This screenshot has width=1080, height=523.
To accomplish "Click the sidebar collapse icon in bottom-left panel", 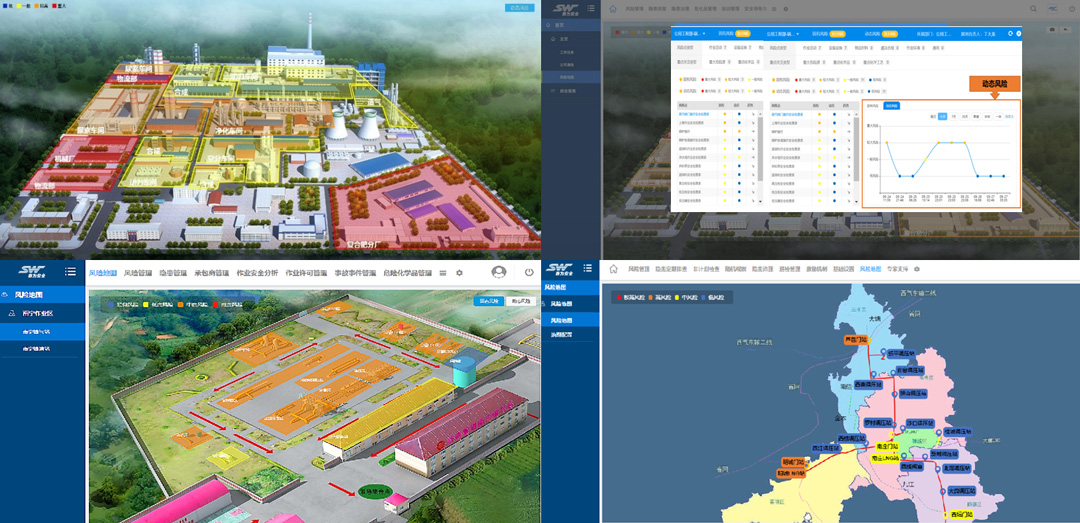I will pos(70,272).
